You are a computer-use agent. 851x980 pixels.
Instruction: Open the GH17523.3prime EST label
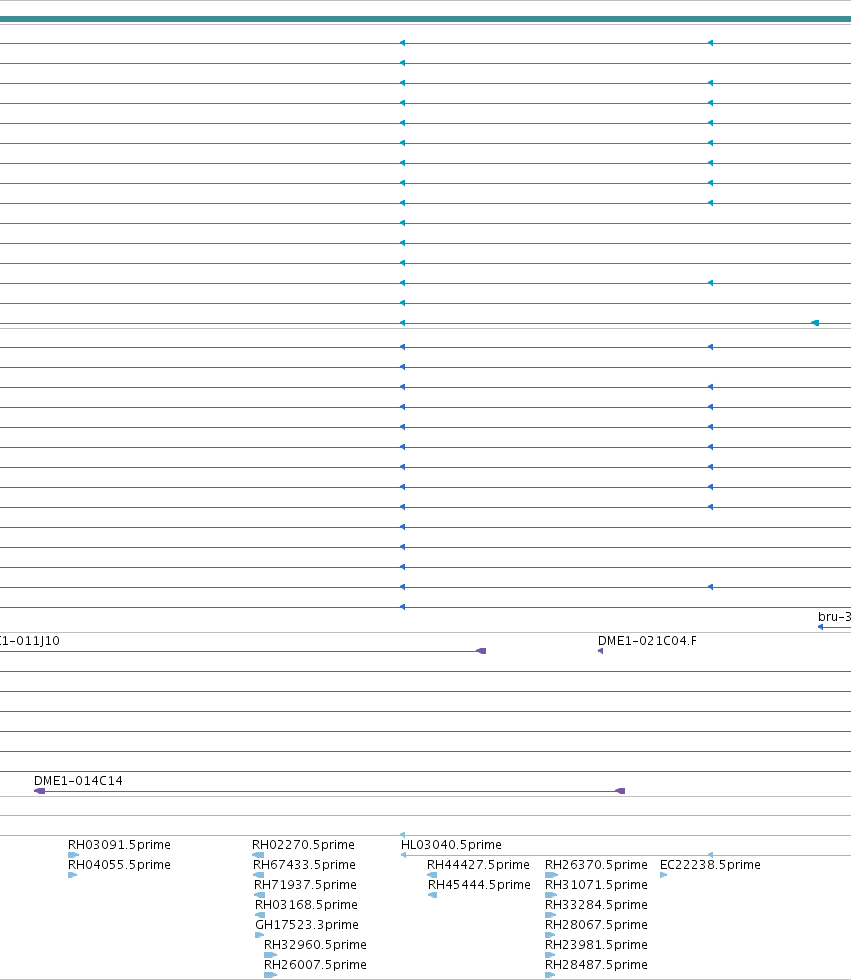[307, 925]
